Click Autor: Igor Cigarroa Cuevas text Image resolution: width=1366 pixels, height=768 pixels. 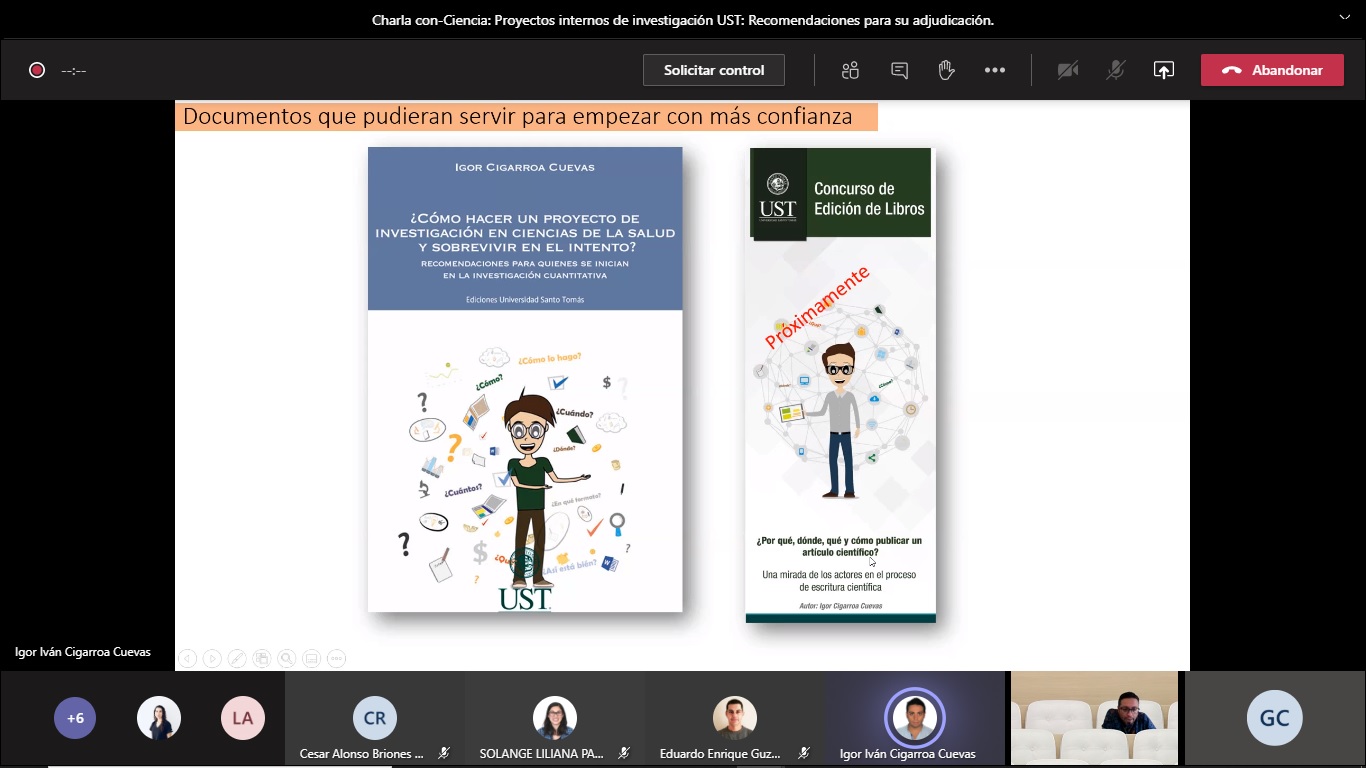841,606
